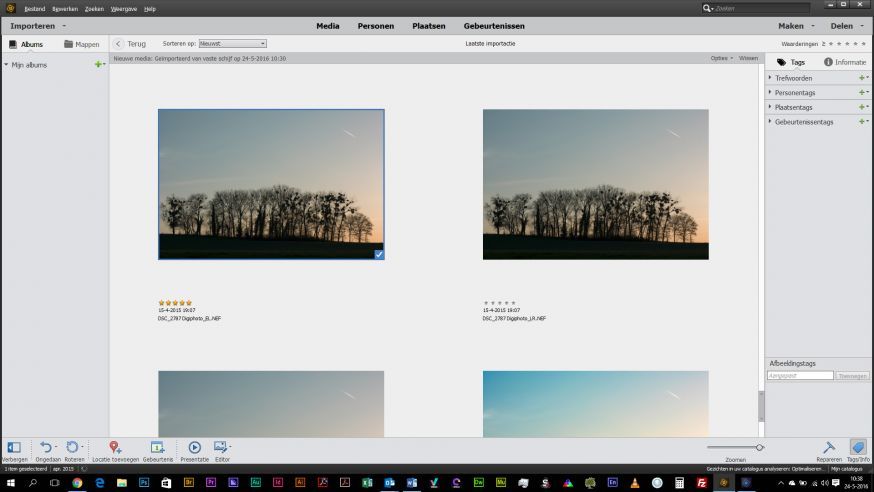Expand the Personentags category

[796, 92]
